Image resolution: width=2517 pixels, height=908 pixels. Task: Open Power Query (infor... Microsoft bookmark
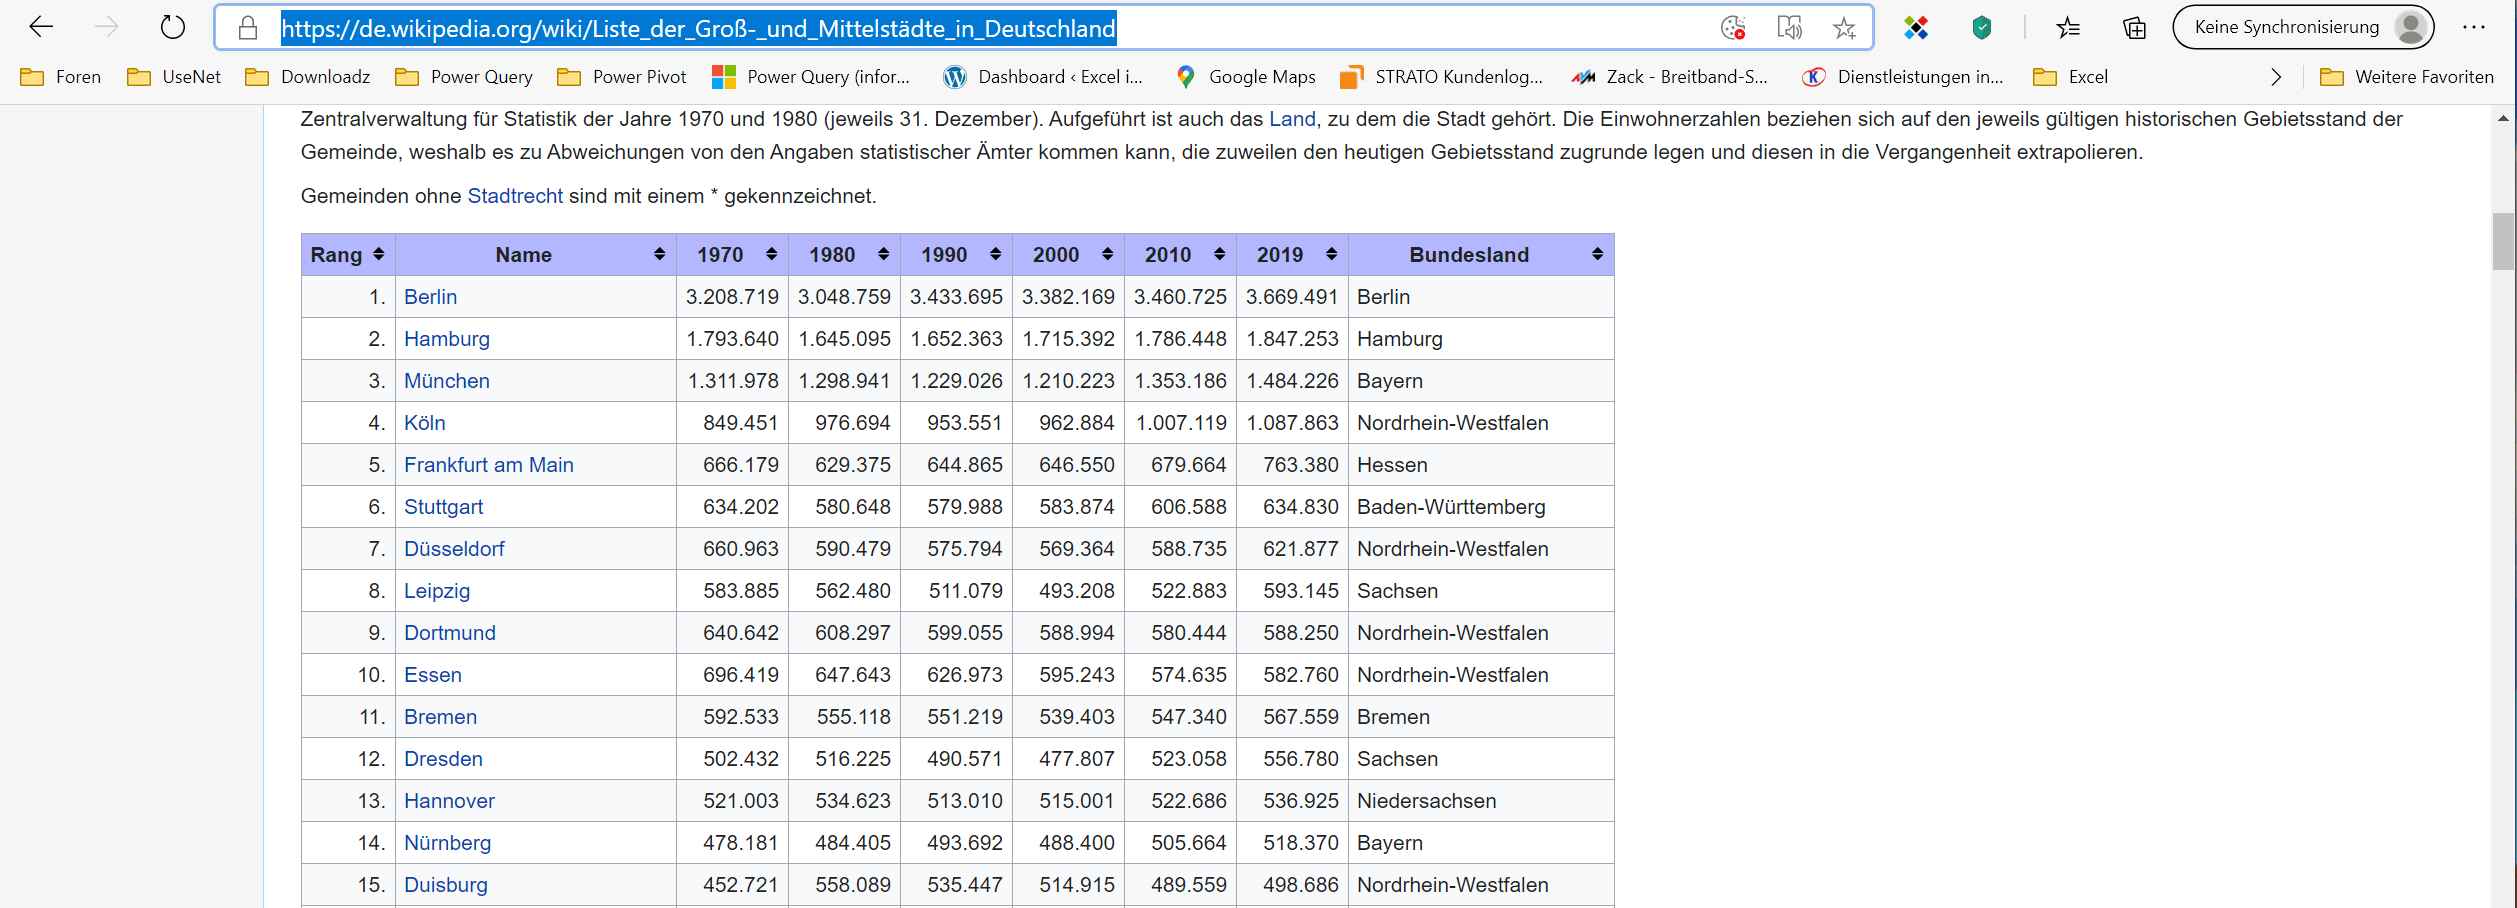(x=811, y=77)
